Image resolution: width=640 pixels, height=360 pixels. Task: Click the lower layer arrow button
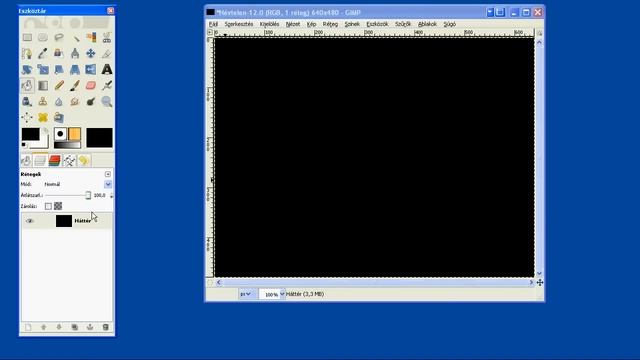click(59, 327)
